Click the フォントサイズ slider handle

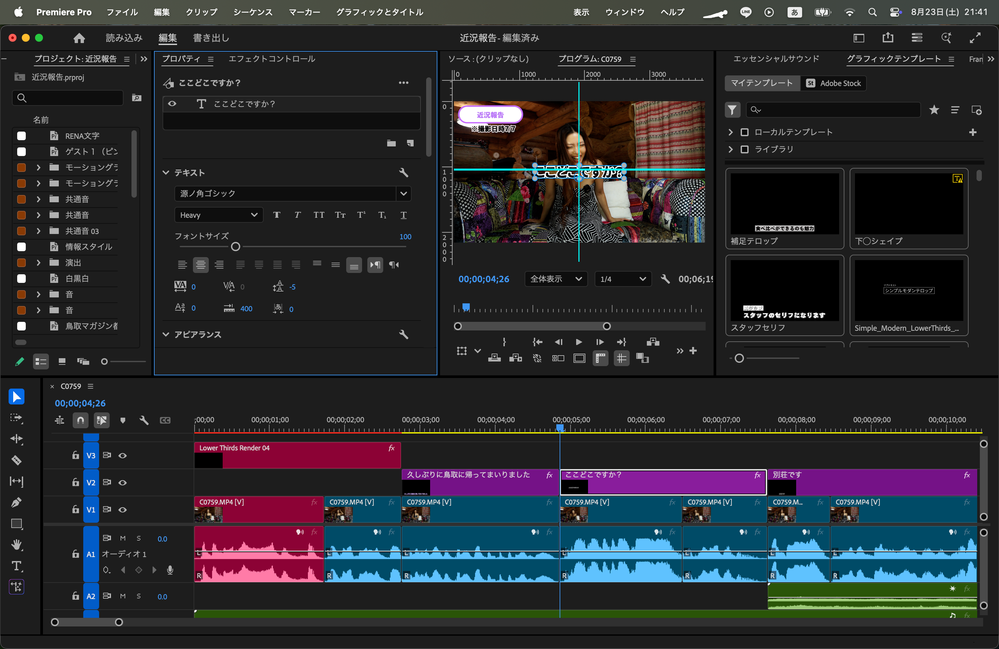click(235, 247)
